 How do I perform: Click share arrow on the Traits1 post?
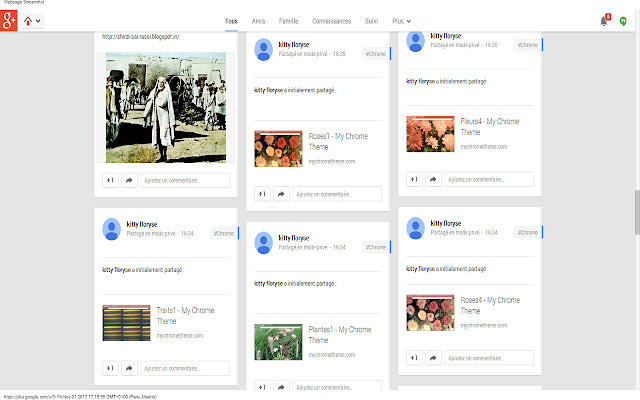coord(128,369)
